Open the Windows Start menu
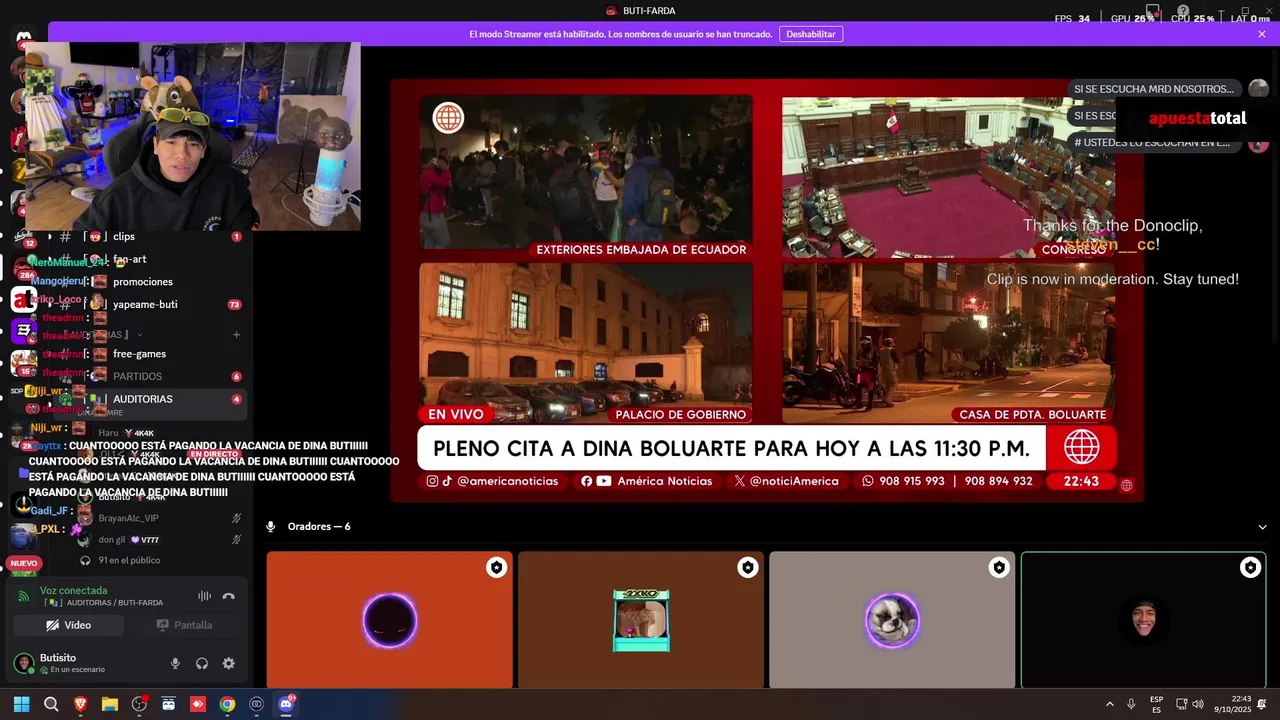 [21, 704]
